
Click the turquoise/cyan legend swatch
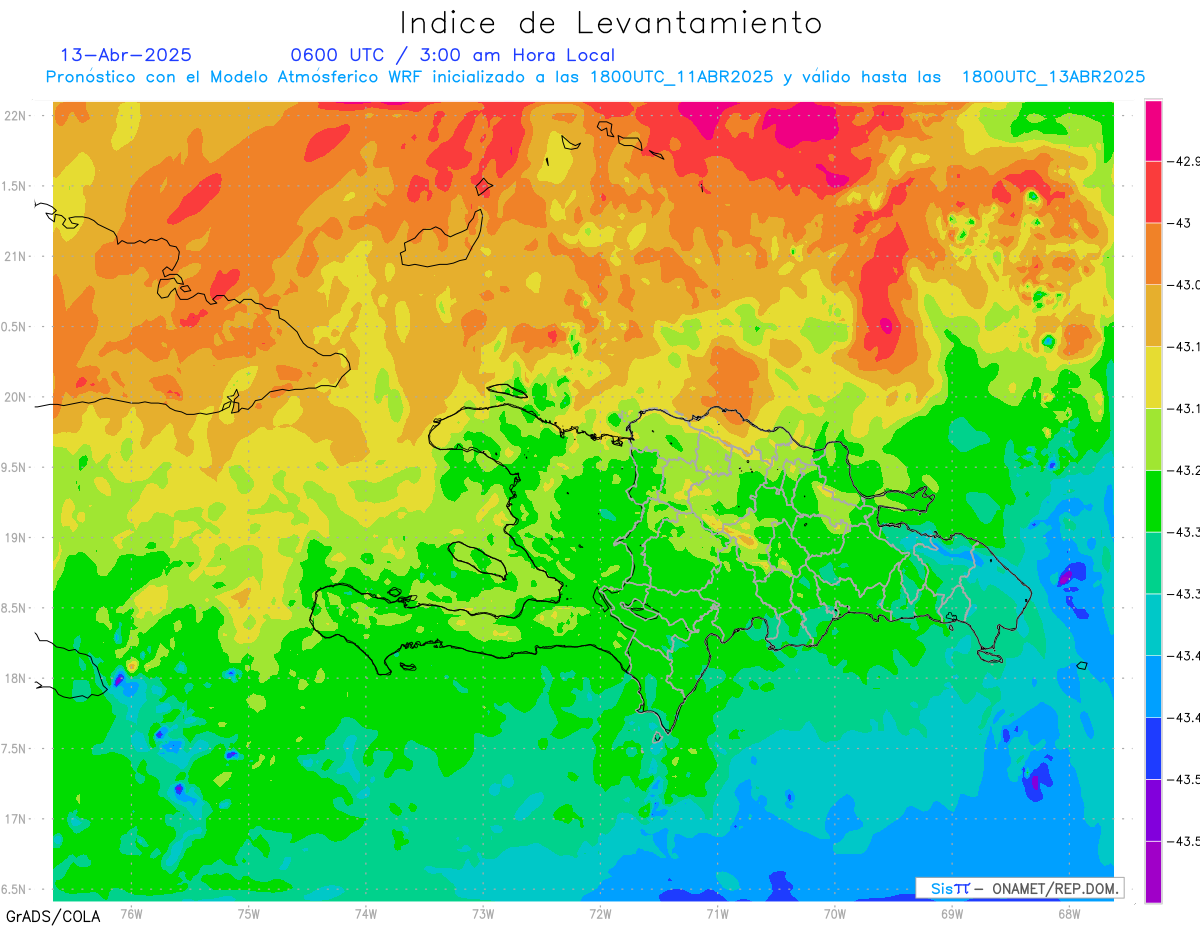click(x=1153, y=624)
